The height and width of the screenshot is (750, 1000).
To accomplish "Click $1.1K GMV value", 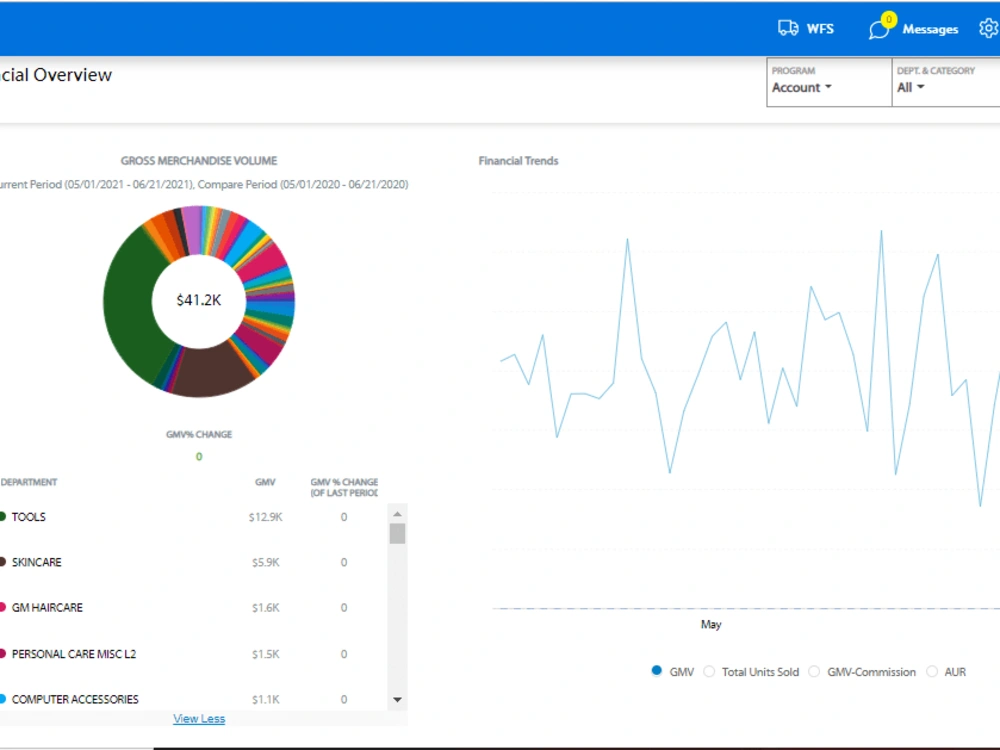I will tap(265, 699).
